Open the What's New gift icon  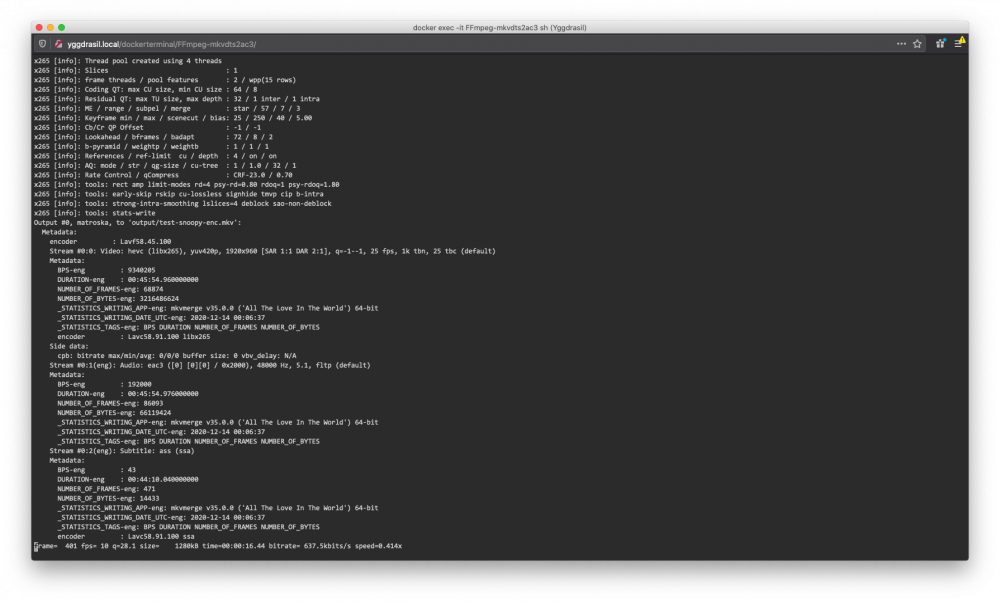click(941, 43)
